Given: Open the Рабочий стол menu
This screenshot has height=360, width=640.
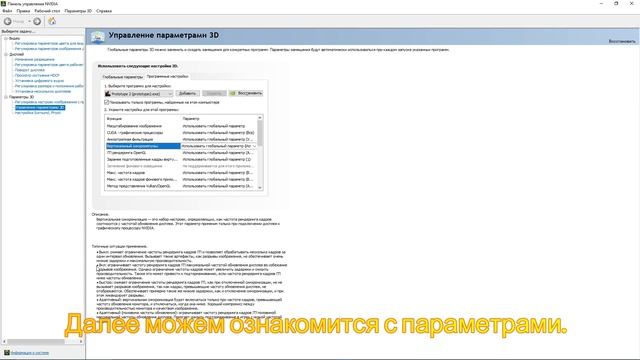Looking at the screenshot, I should 47,11.
